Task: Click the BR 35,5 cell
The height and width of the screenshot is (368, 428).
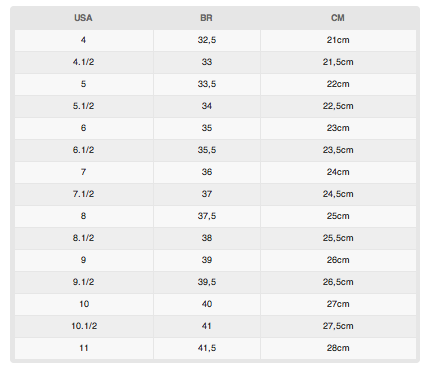Action: point(207,150)
